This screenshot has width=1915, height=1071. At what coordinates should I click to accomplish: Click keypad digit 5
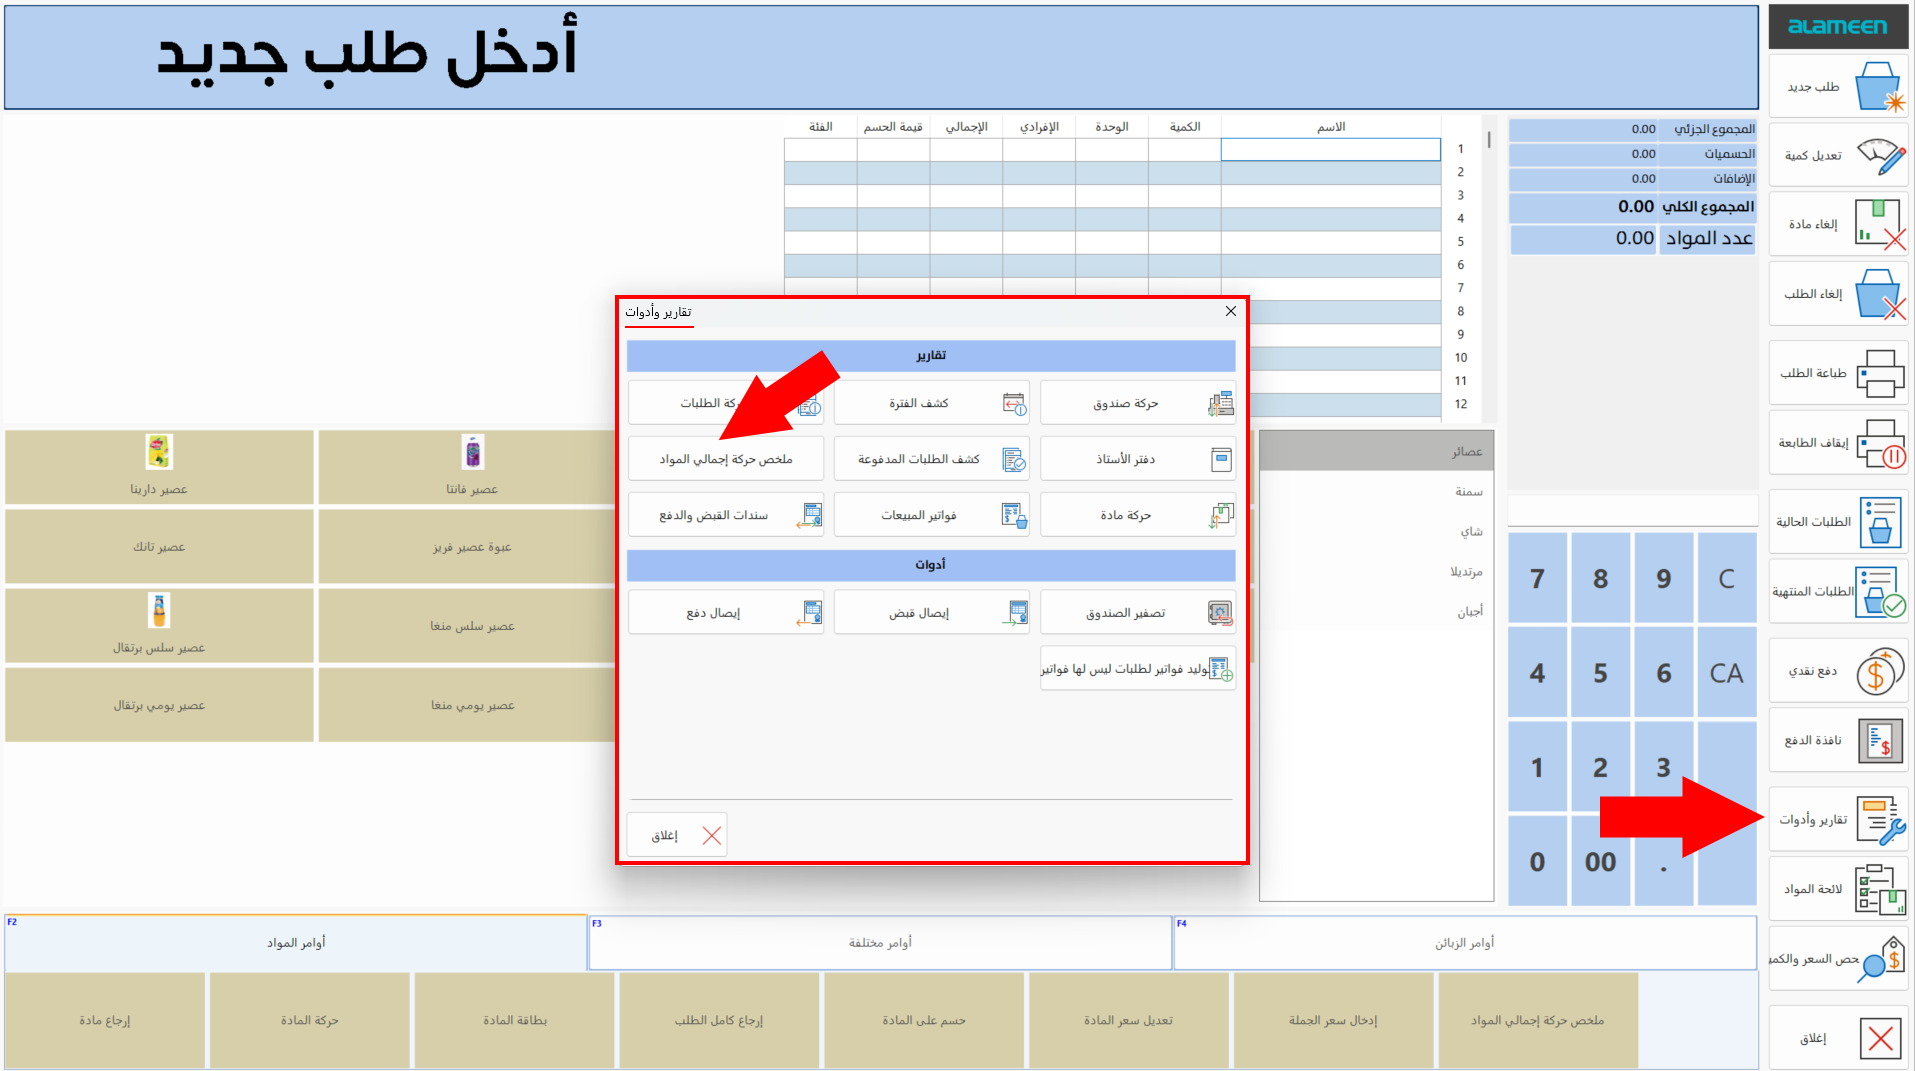point(1601,673)
